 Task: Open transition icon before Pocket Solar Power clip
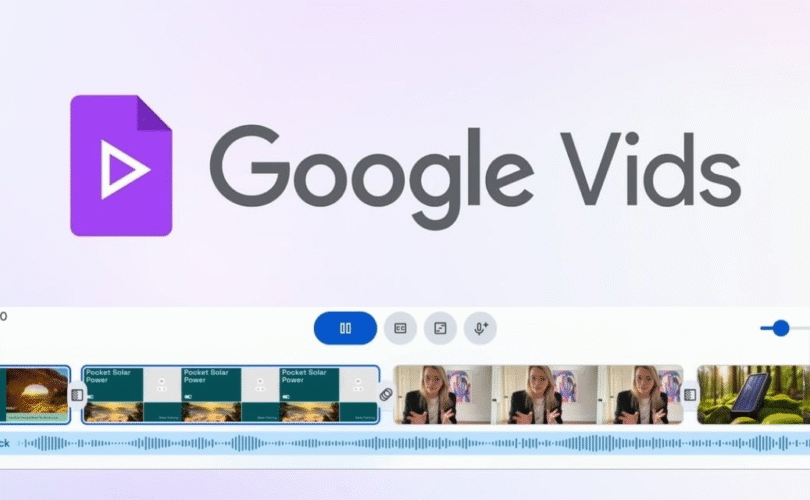point(77,395)
